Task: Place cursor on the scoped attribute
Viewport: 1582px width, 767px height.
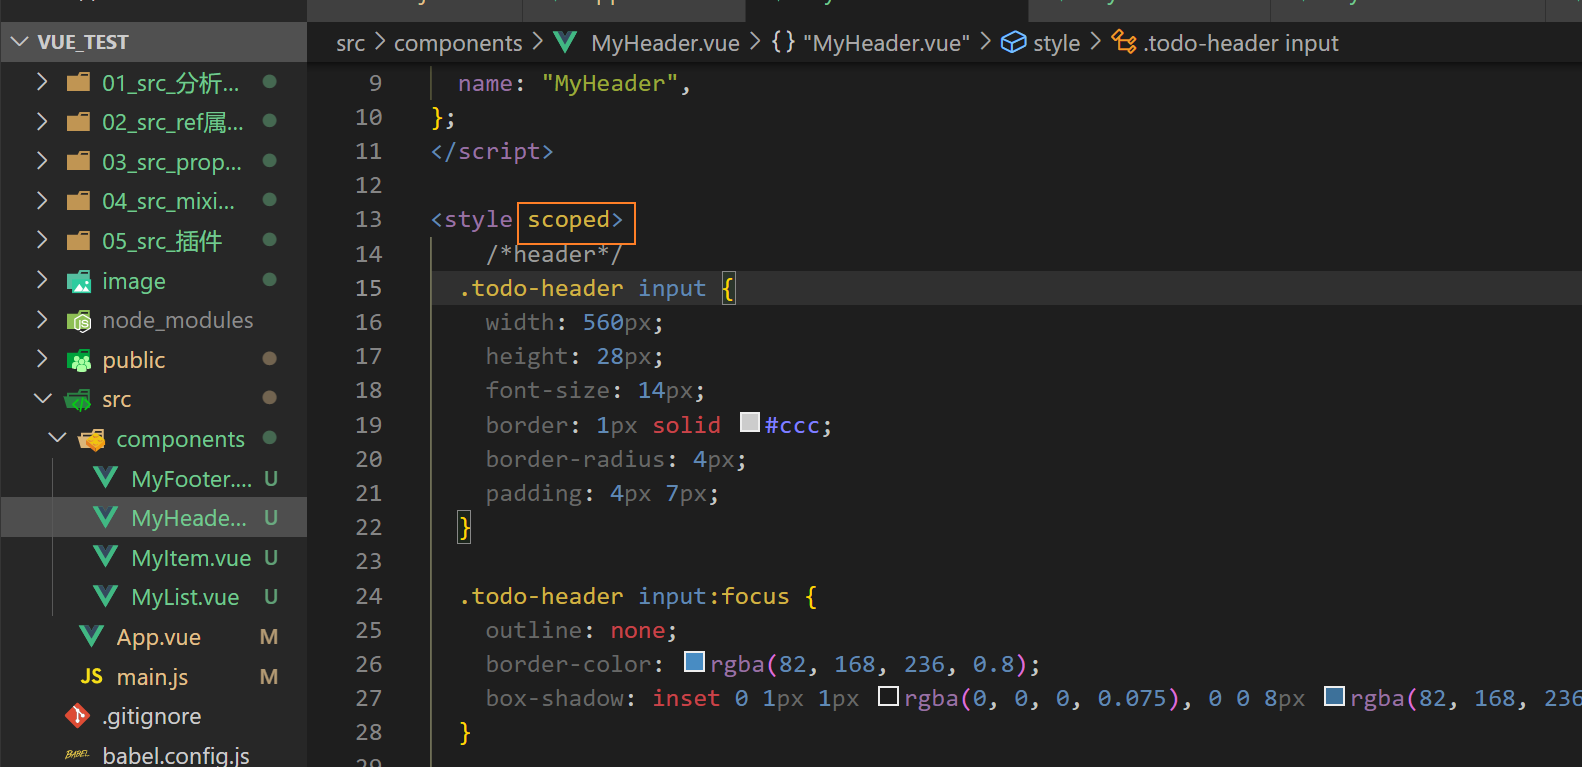Action: click(568, 220)
